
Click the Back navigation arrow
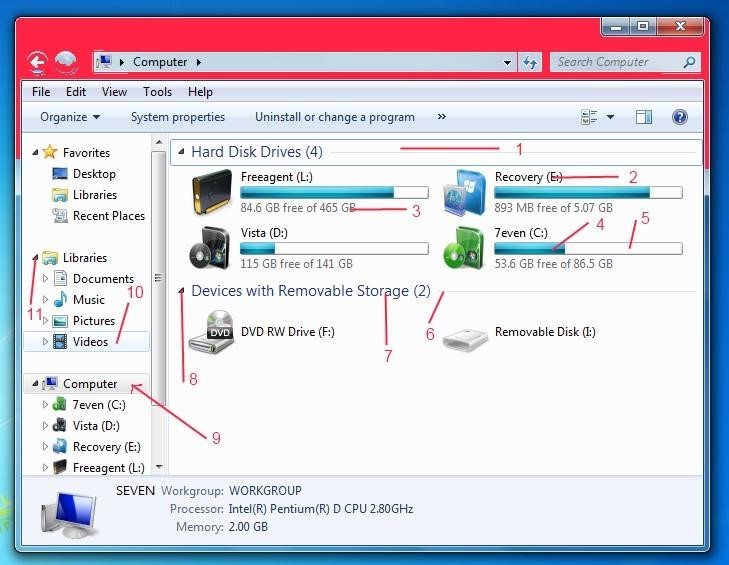[38, 62]
